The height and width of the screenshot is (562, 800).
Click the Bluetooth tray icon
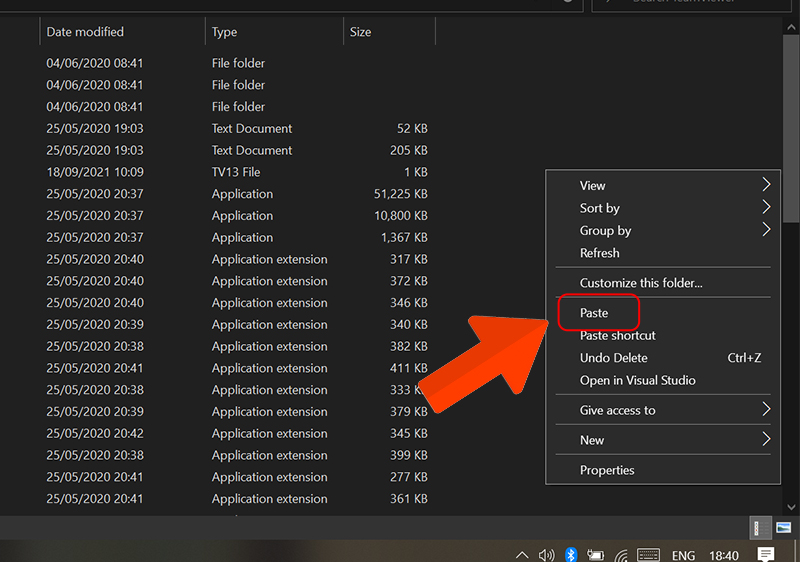pos(571,555)
